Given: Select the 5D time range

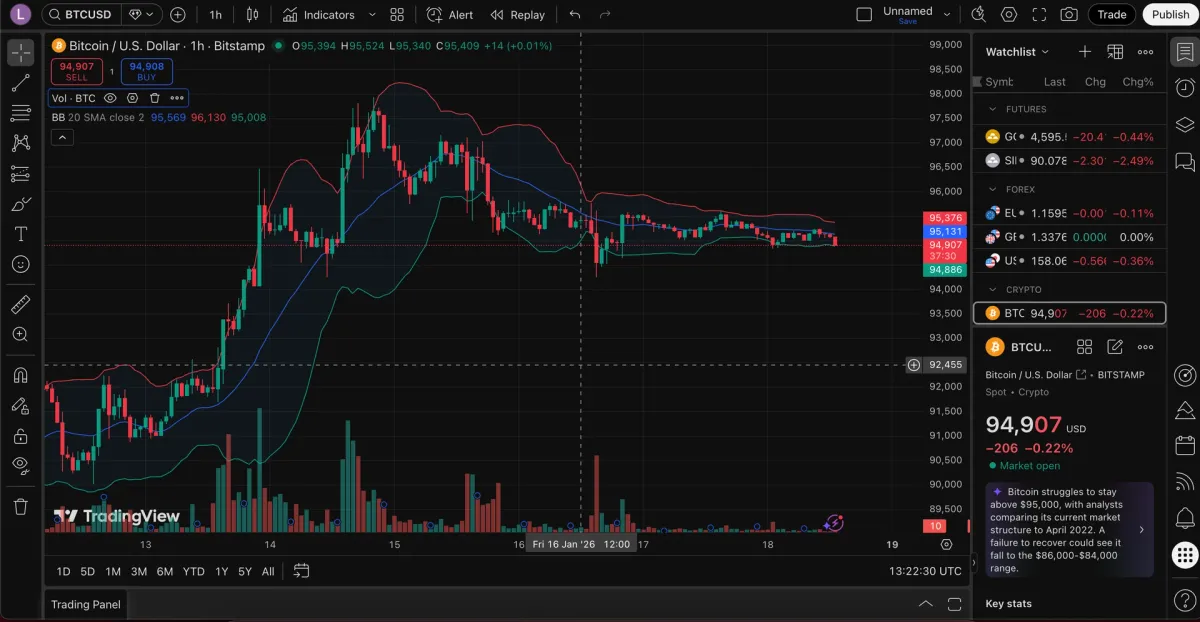Looking at the screenshot, I should pos(88,572).
